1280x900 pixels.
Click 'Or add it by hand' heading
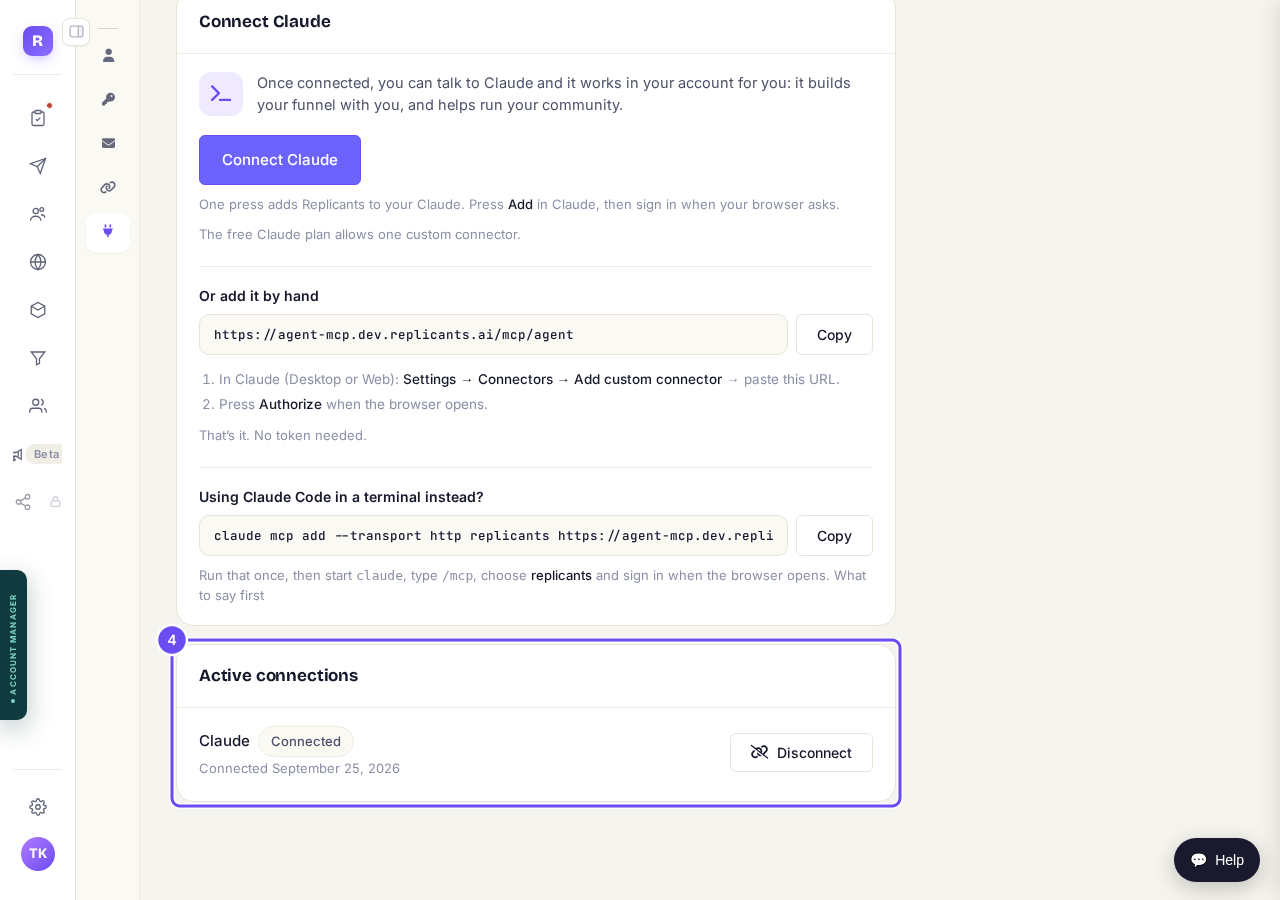[x=259, y=296]
